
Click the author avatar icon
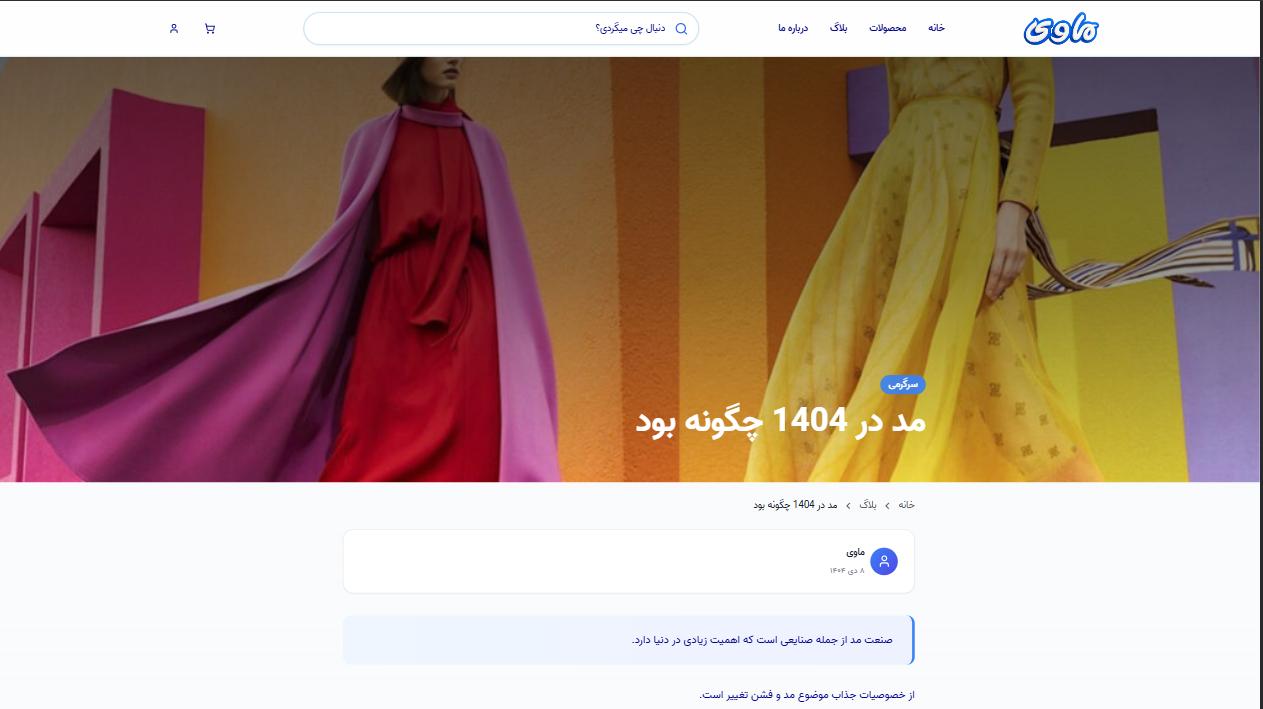tap(884, 562)
